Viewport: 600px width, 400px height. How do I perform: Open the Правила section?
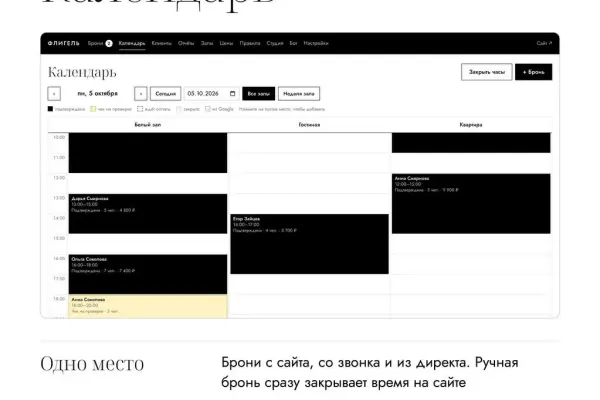250,43
